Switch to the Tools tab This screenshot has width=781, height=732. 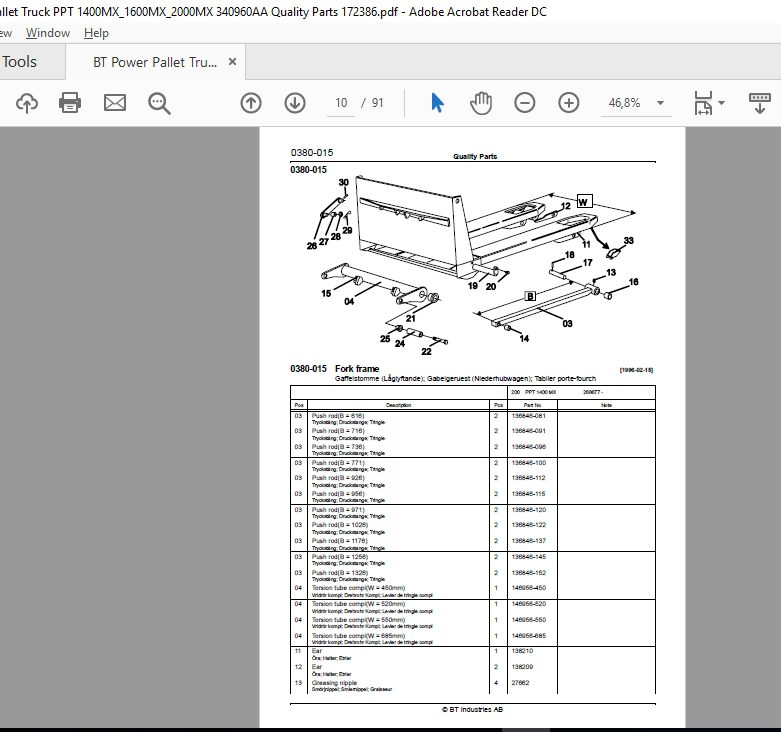(19, 62)
